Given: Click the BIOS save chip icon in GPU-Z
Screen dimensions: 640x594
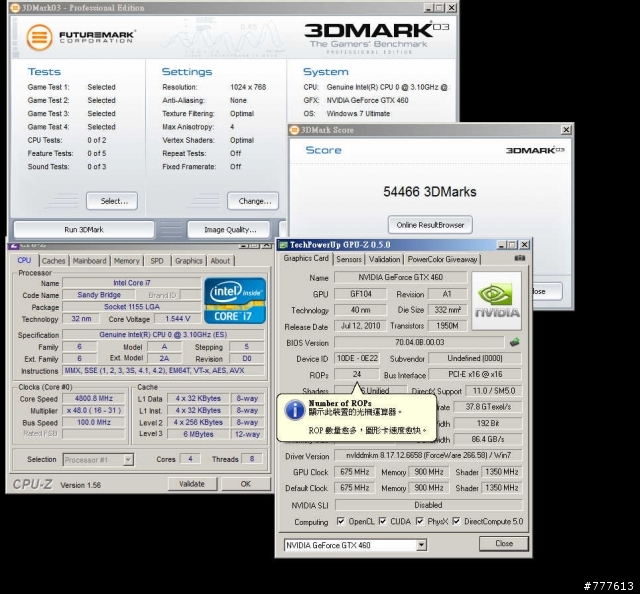Looking at the screenshot, I should click(x=515, y=342).
